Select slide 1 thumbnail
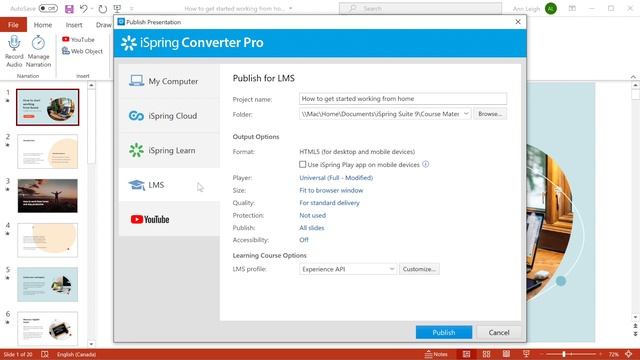 [x=48, y=107]
